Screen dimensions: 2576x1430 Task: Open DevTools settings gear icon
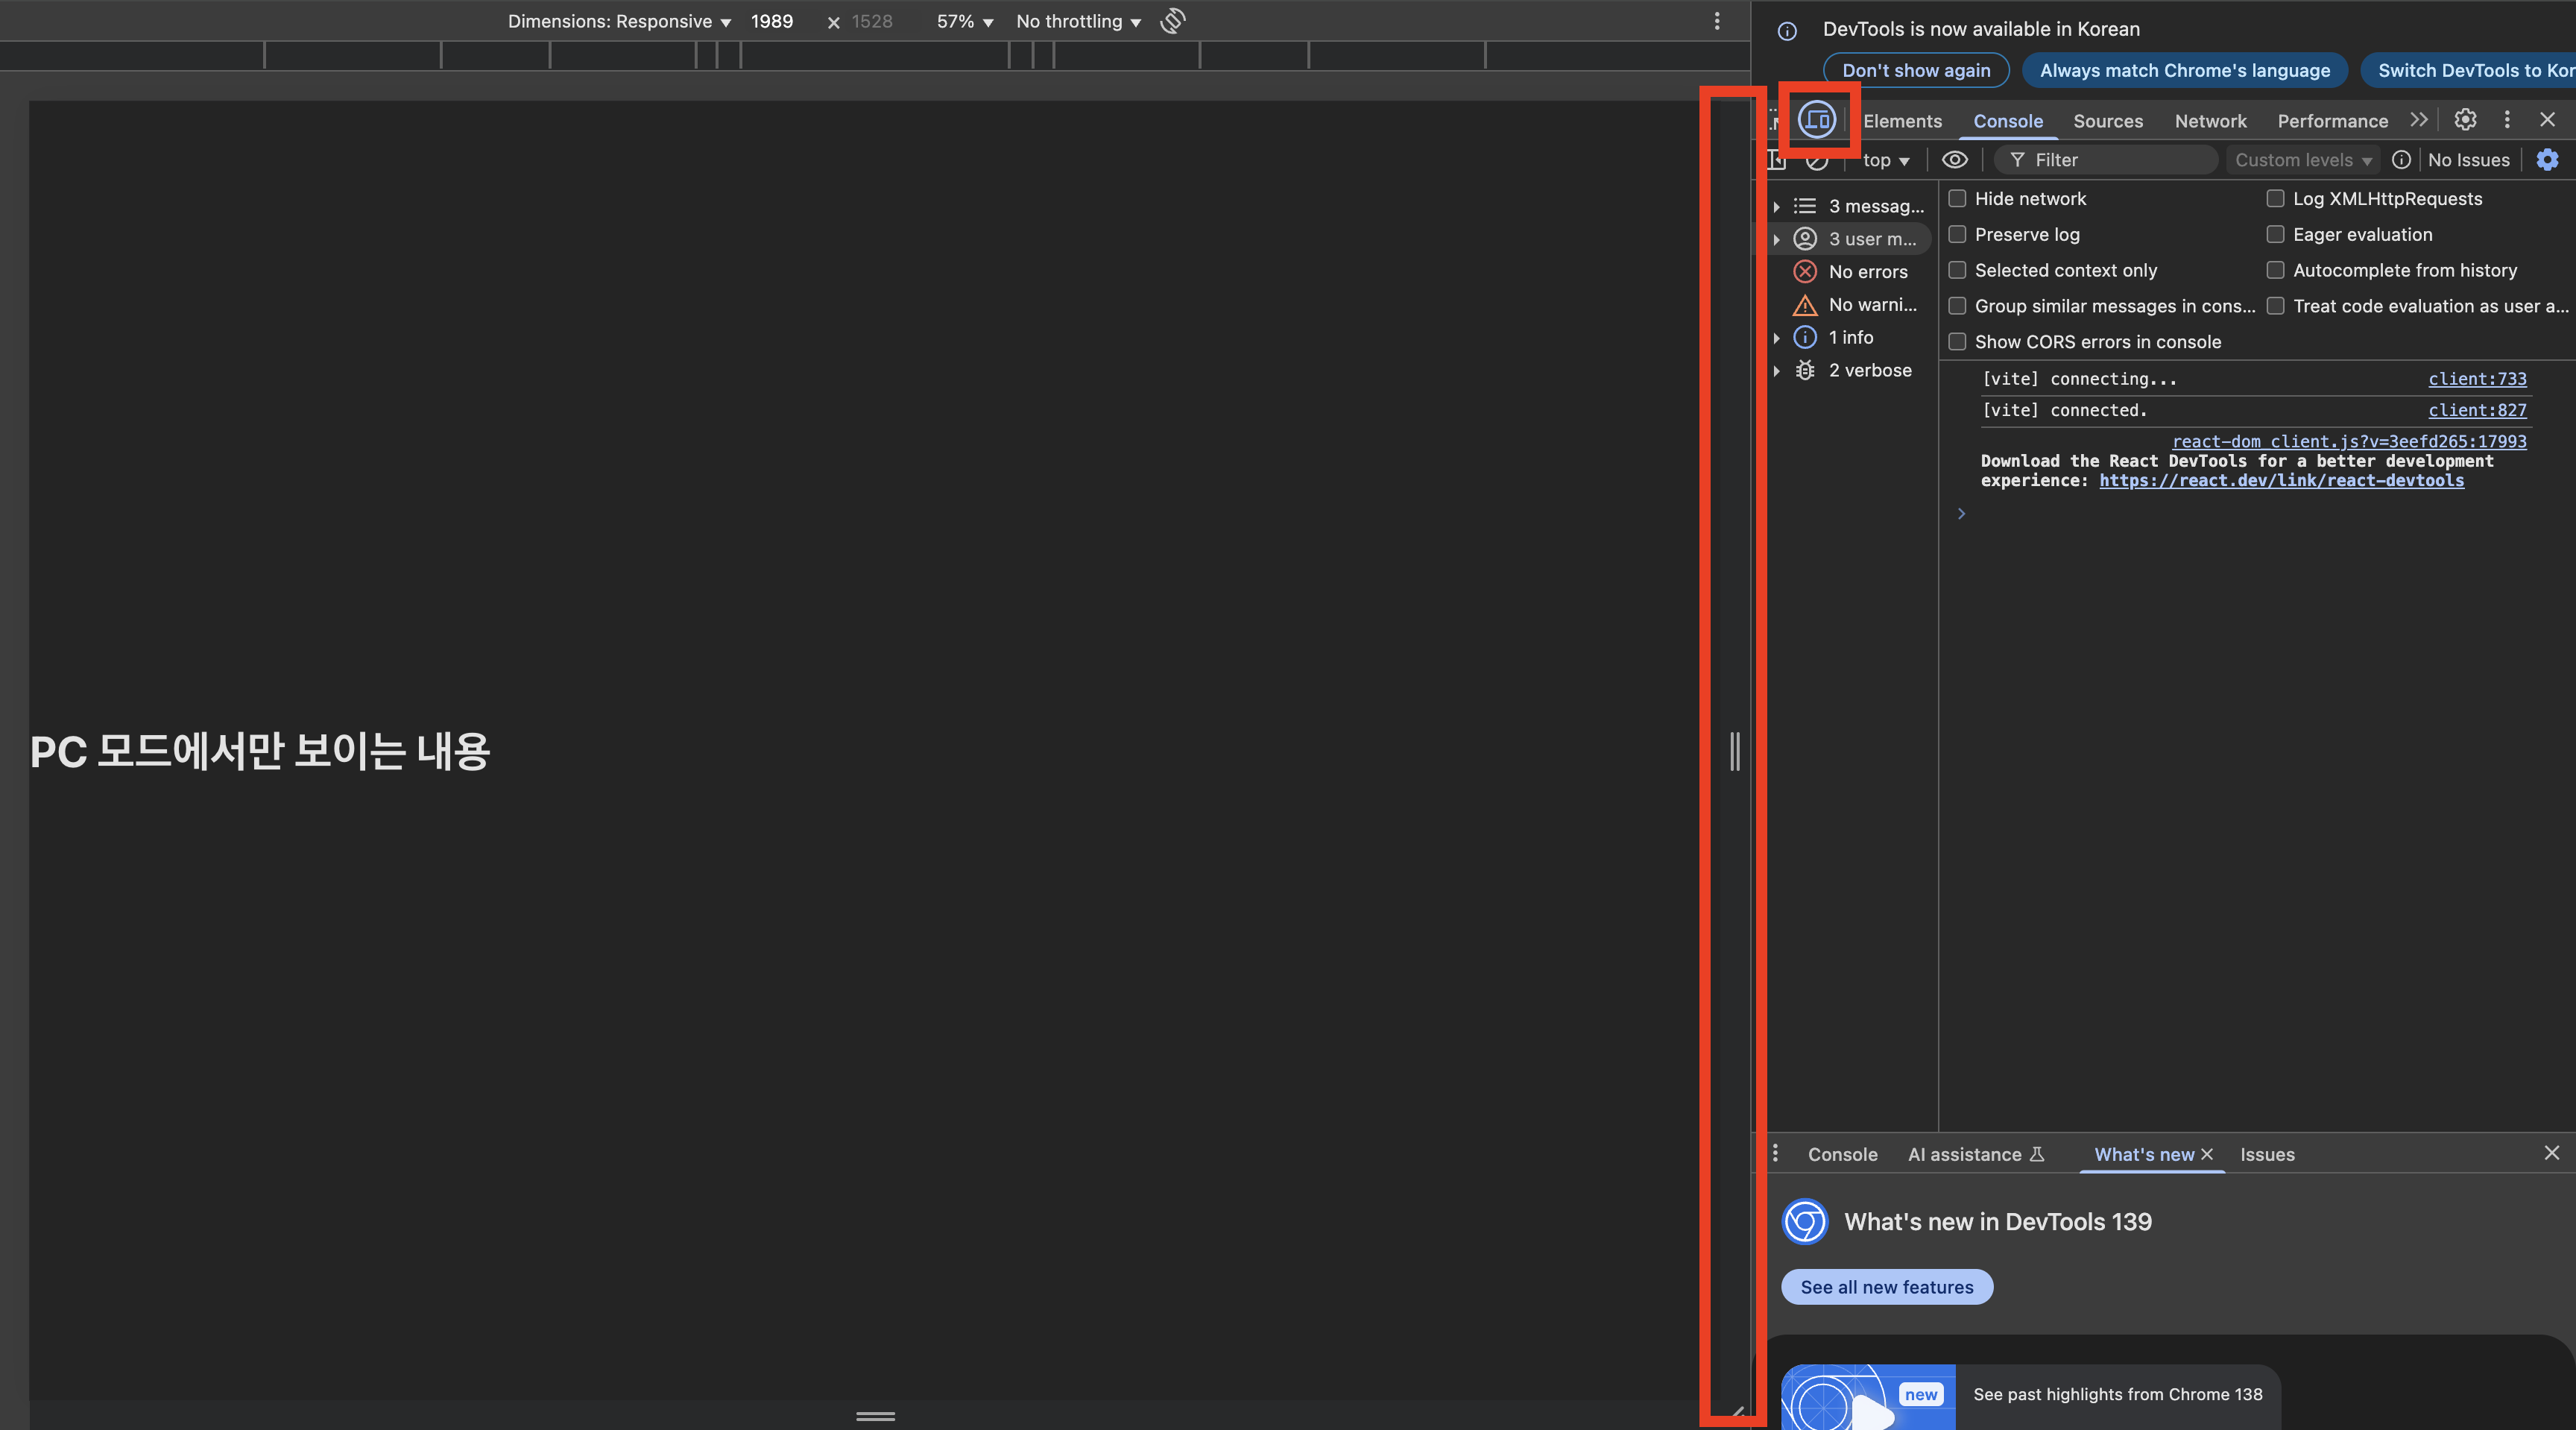(2465, 120)
